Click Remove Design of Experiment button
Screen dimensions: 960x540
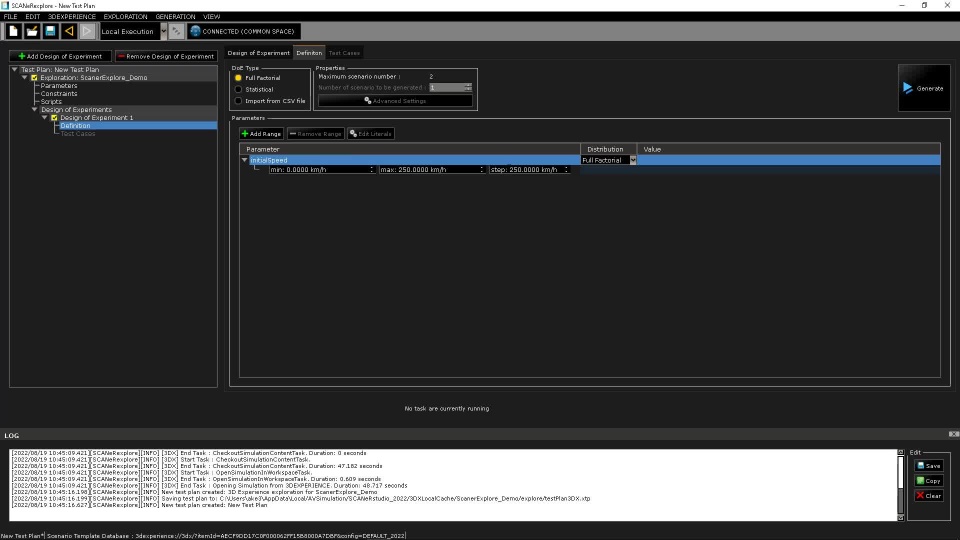[166, 56]
